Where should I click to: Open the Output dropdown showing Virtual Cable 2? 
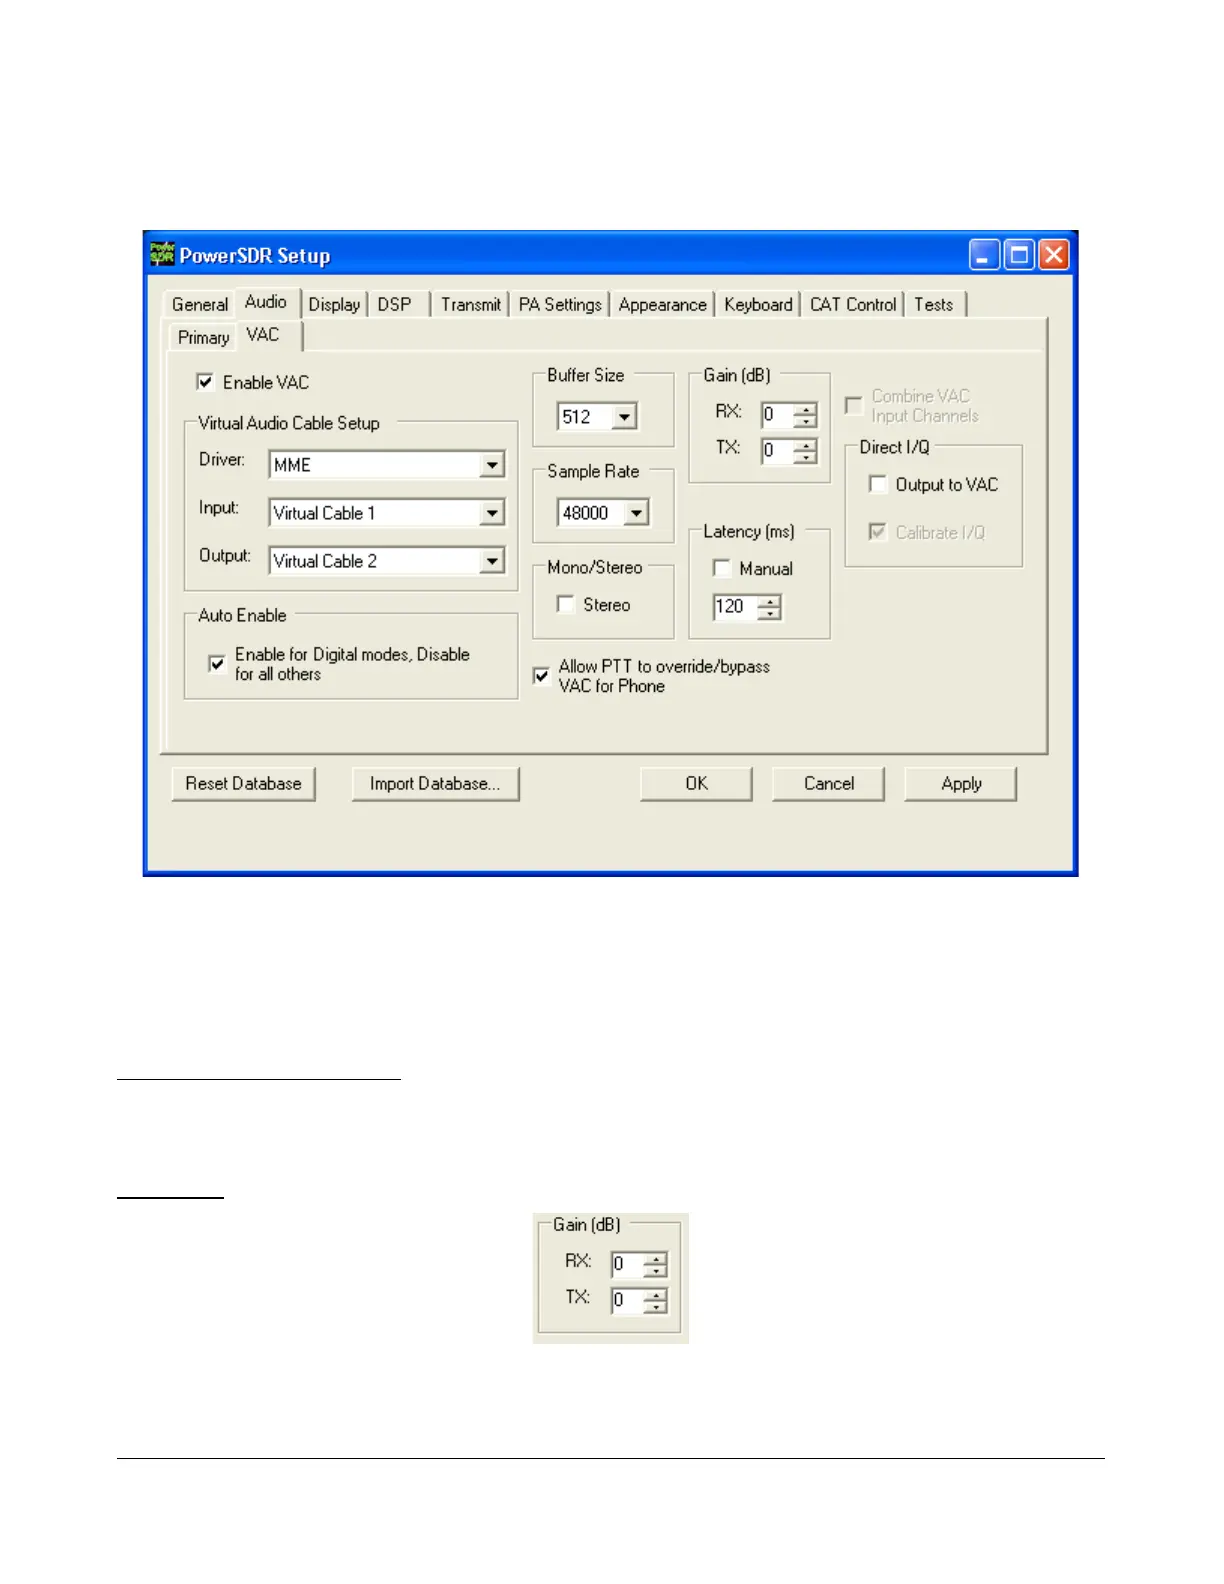click(492, 561)
